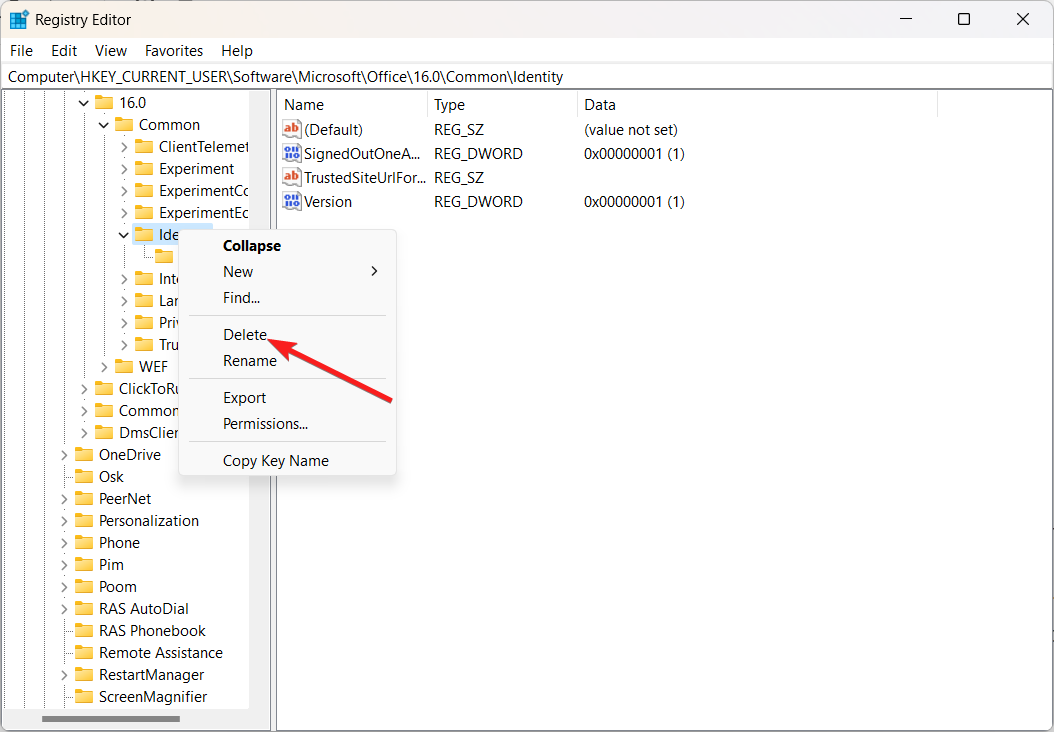This screenshot has width=1054, height=732.
Task: Expand the RestartManager key chevron
Action: point(65,675)
